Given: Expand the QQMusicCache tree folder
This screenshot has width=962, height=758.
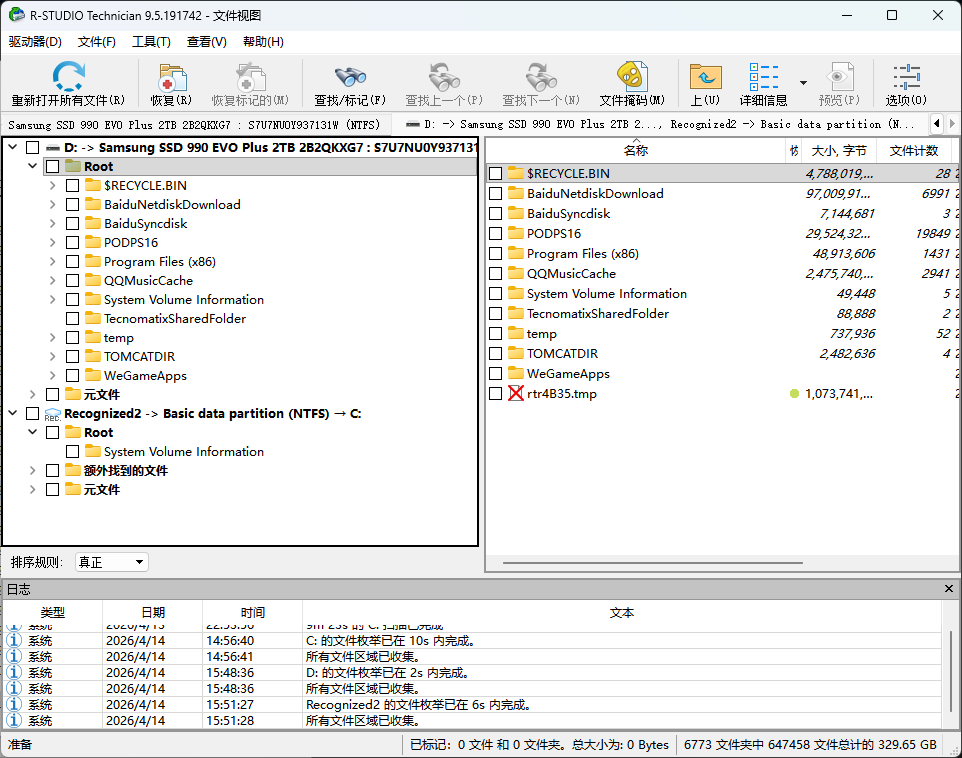Looking at the screenshot, I should [x=52, y=281].
